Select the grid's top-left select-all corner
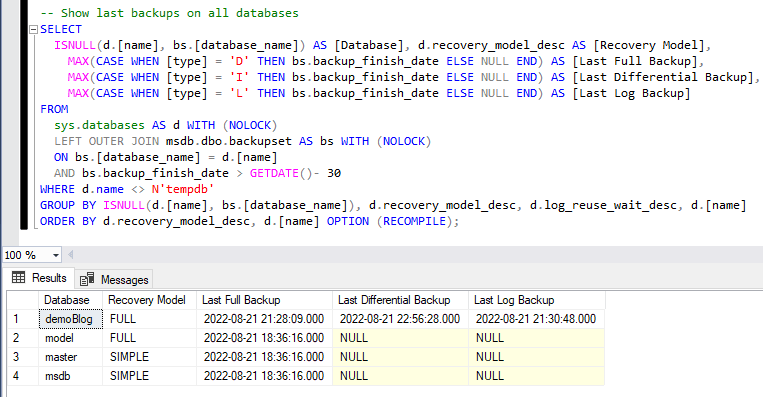This screenshot has width=763, height=397. [x=23, y=300]
